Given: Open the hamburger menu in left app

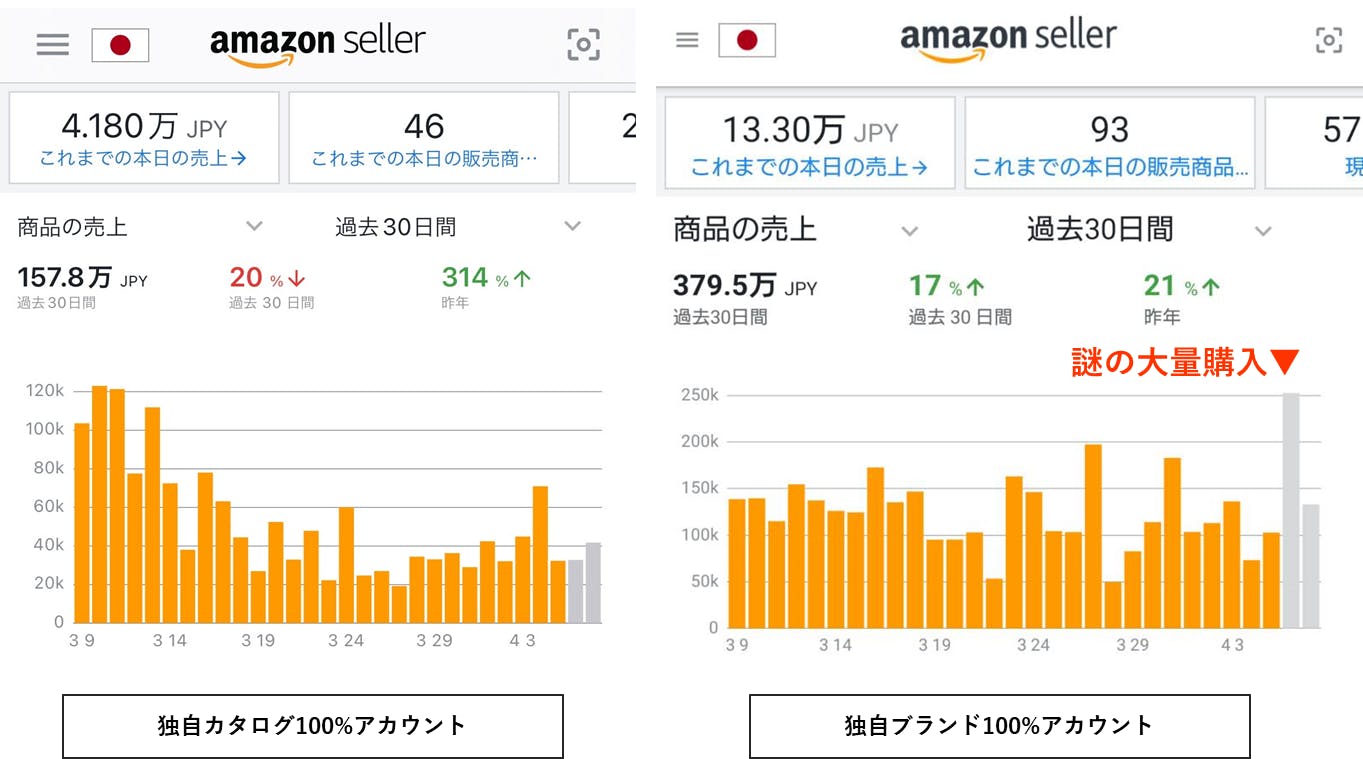Looking at the screenshot, I should (53, 45).
